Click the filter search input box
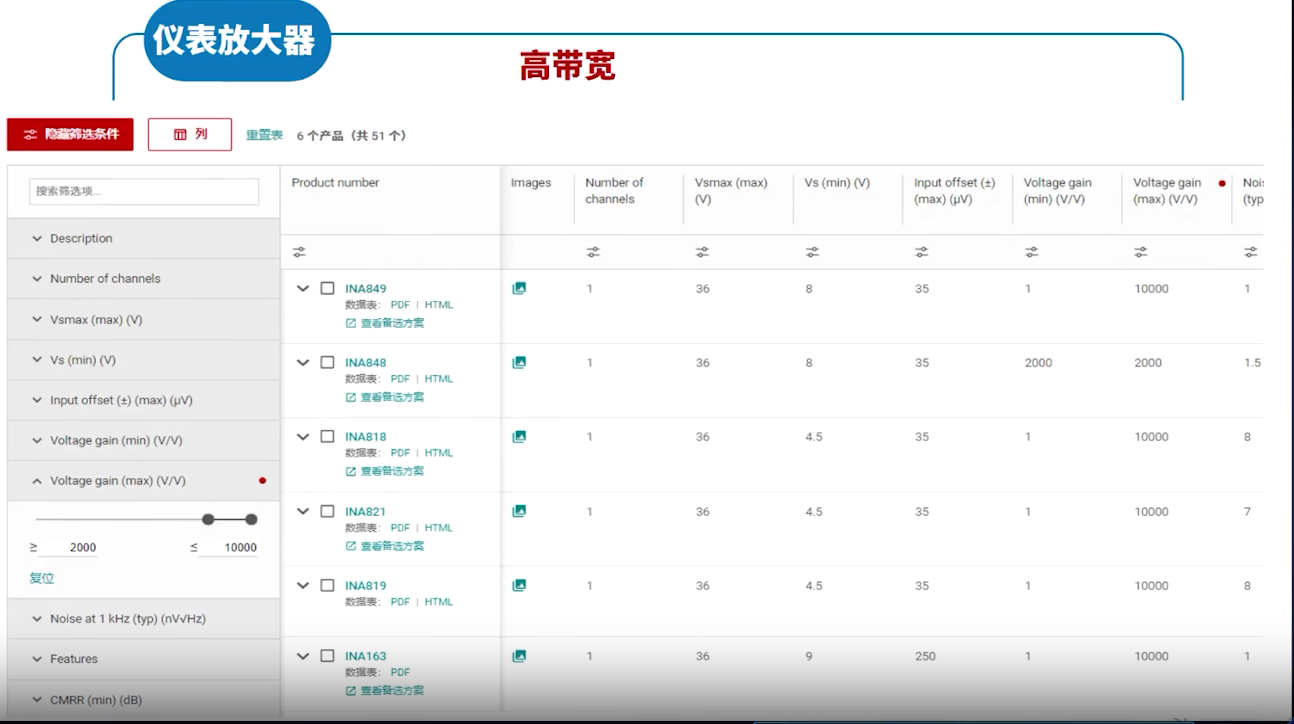The width and height of the screenshot is (1294, 724). 144,191
